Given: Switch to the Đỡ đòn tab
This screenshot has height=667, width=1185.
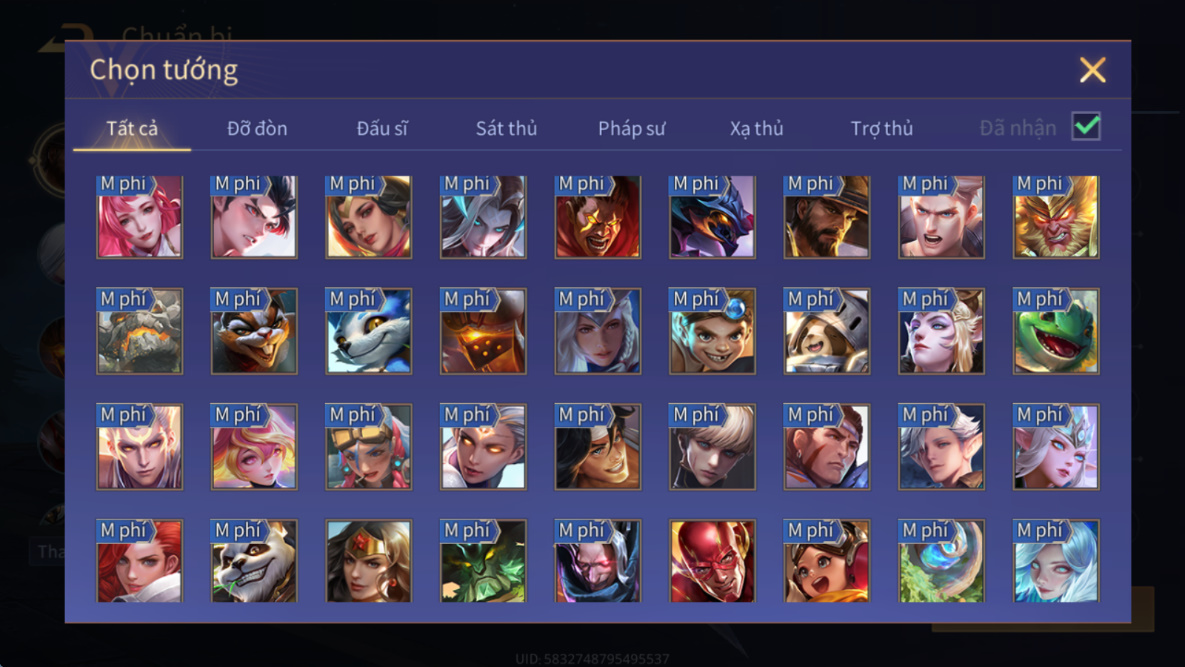Looking at the screenshot, I should click(x=257, y=128).
